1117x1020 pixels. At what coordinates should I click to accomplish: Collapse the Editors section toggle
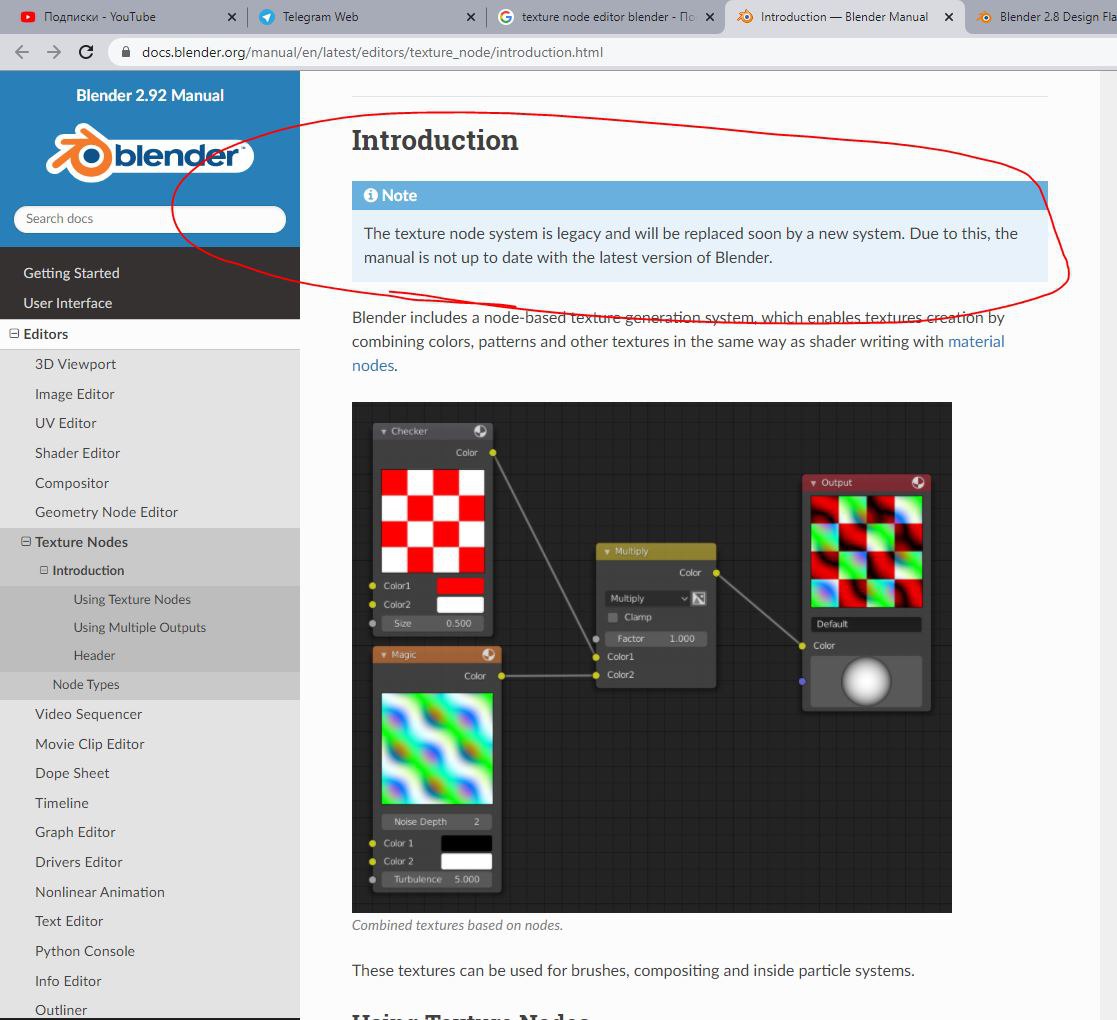point(14,333)
